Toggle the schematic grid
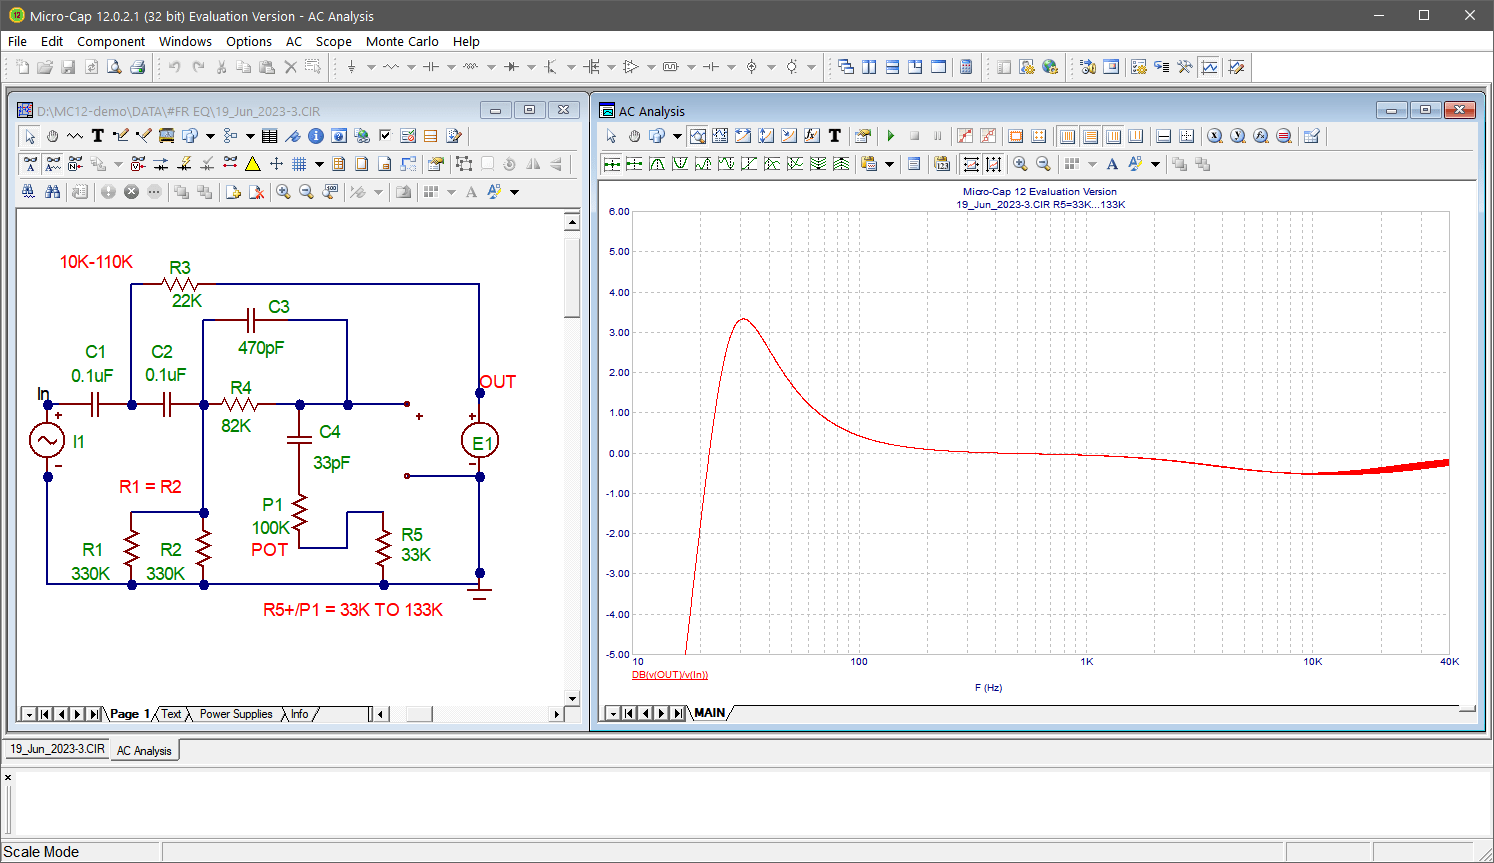 tap(299, 163)
